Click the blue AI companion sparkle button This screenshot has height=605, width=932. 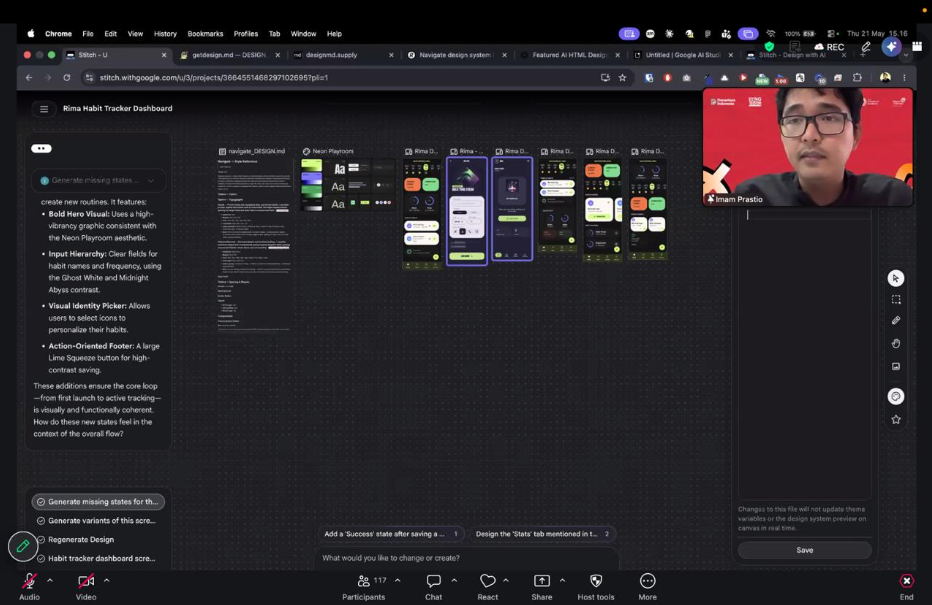pos(891,47)
